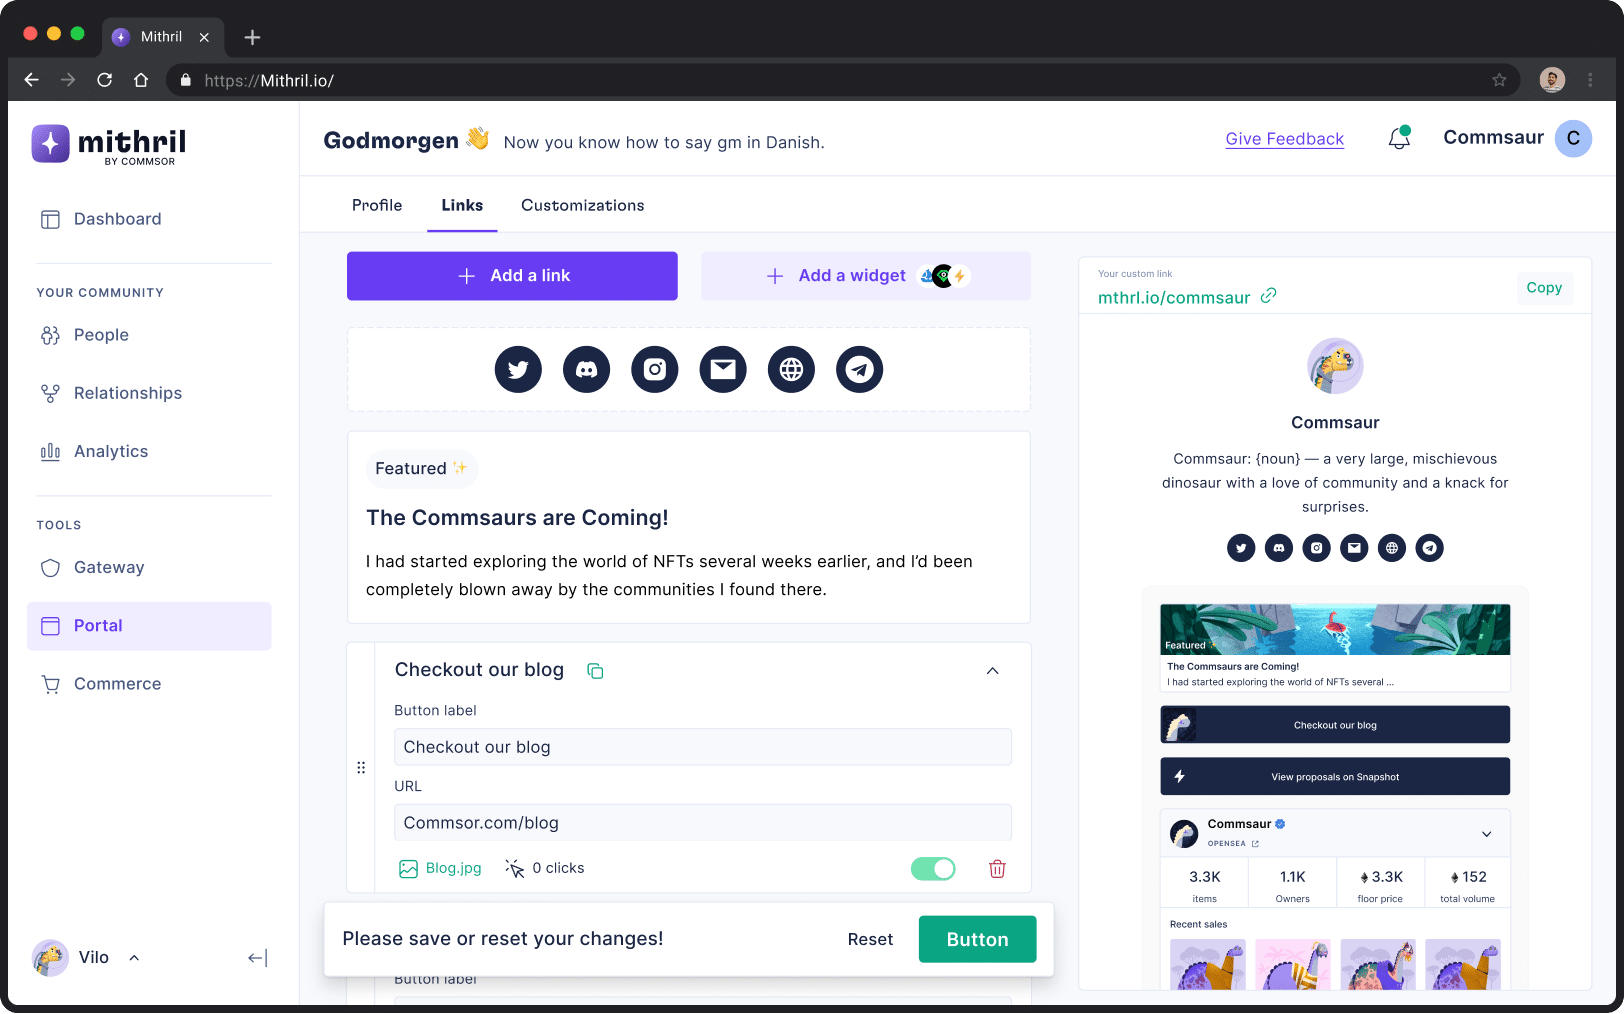
Task: Click the green save Button
Action: tap(977, 940)
